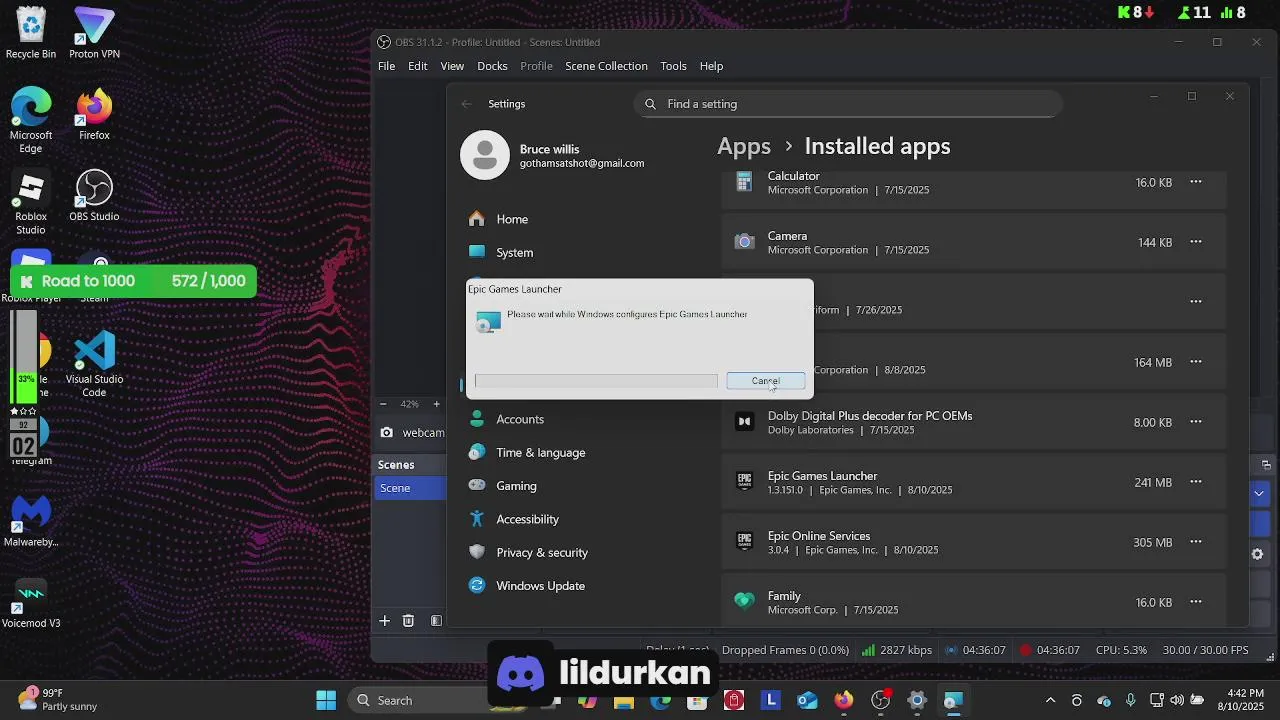Open more options for Family app
The height and width of the screenshot is (720, 1280).
[x=1195, y=602]
